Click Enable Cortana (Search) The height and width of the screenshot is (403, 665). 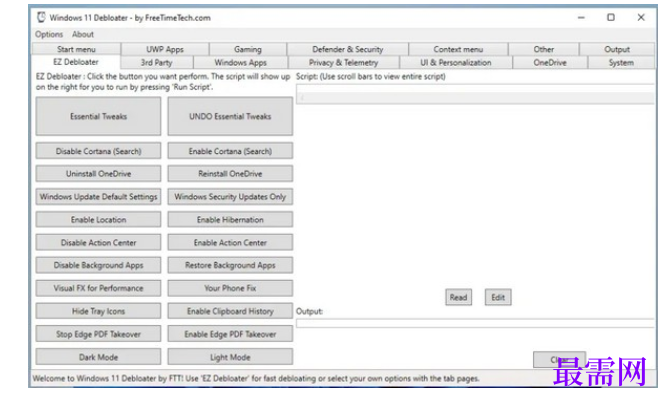pyautogui.click(x=230, y=151)
